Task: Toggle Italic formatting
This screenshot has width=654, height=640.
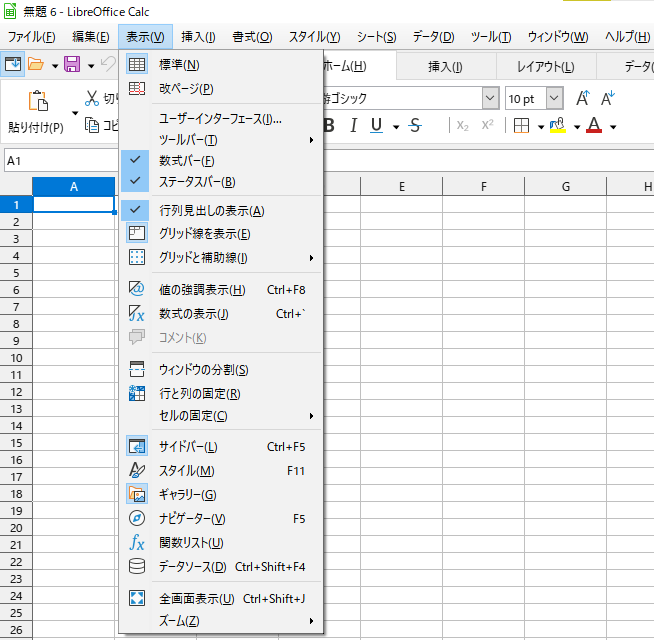Action: pos(354,125)
